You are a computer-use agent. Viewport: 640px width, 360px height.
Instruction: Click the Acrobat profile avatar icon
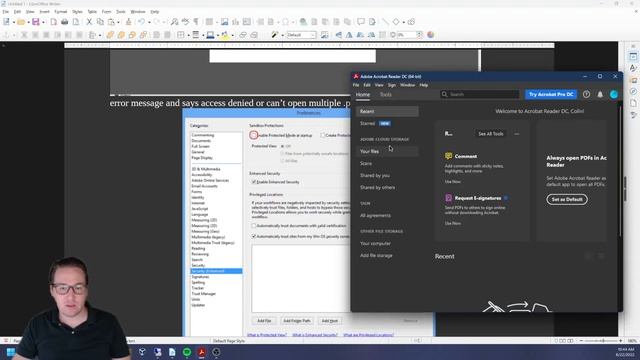point(614,94)
